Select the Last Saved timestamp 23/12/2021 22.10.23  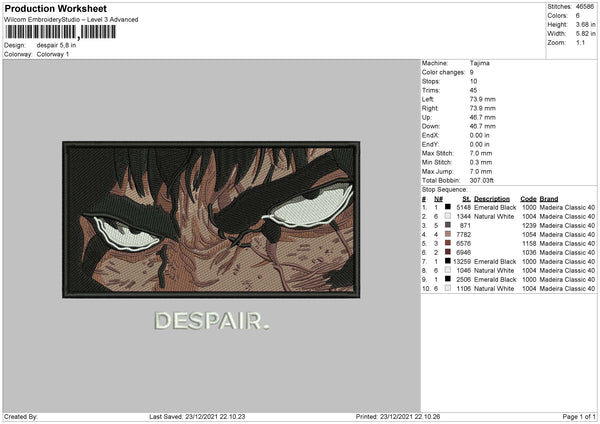click(215, 416)
